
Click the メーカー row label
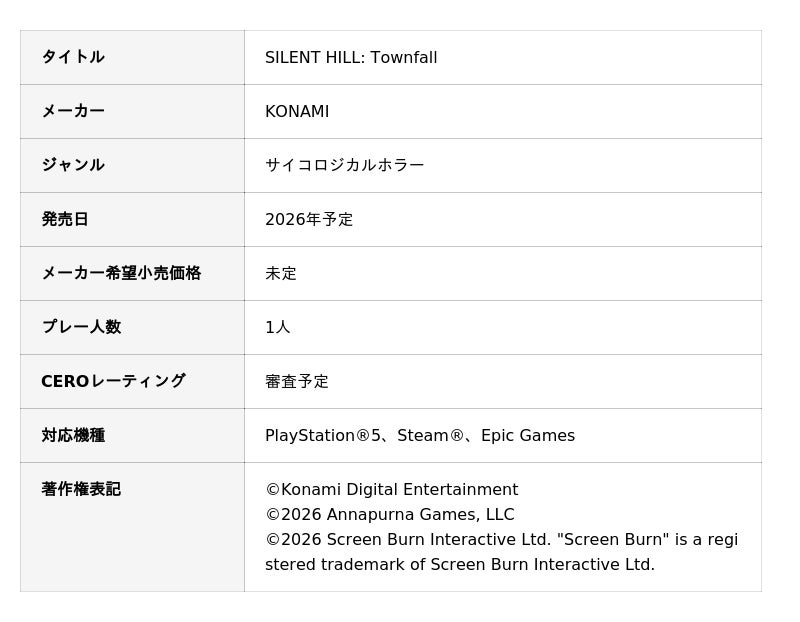(x=73, y=111)
